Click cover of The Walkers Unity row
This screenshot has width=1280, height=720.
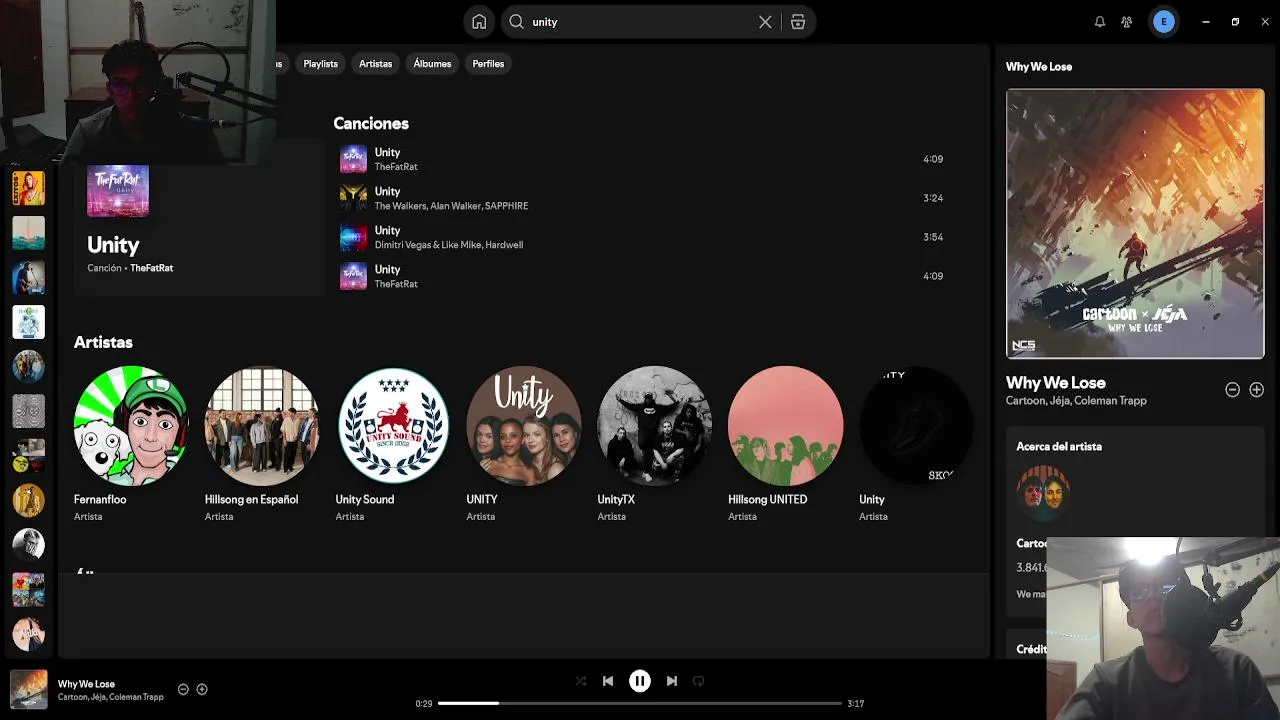(353, 198)
